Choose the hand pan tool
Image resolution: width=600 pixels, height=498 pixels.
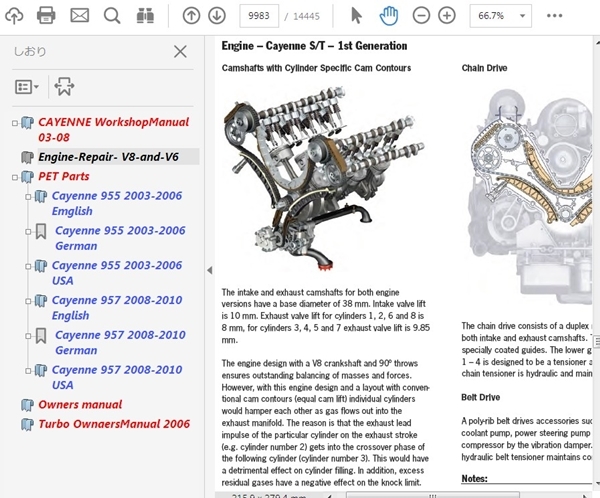(x=389, y=16)
